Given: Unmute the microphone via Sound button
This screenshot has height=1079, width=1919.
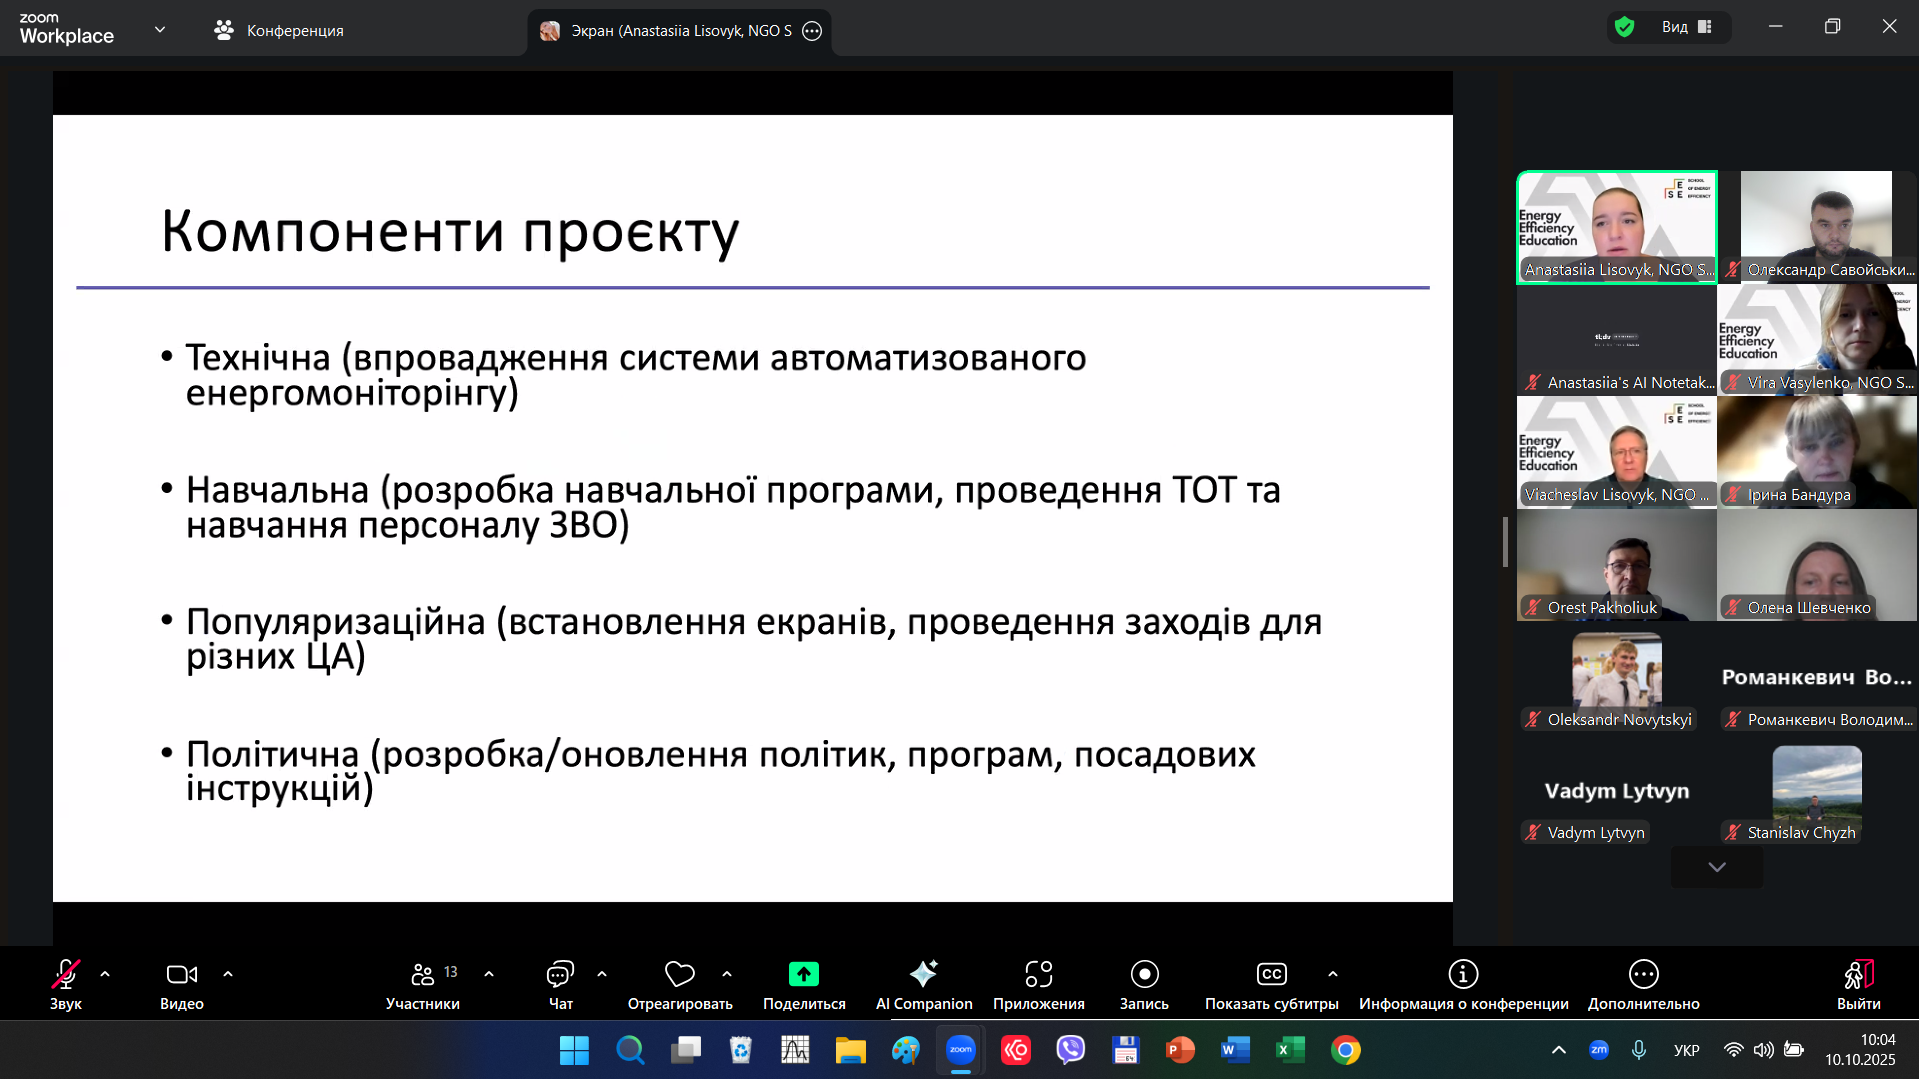Looking at the screenshot, I should pyautogui.click(x=66, y=985).
